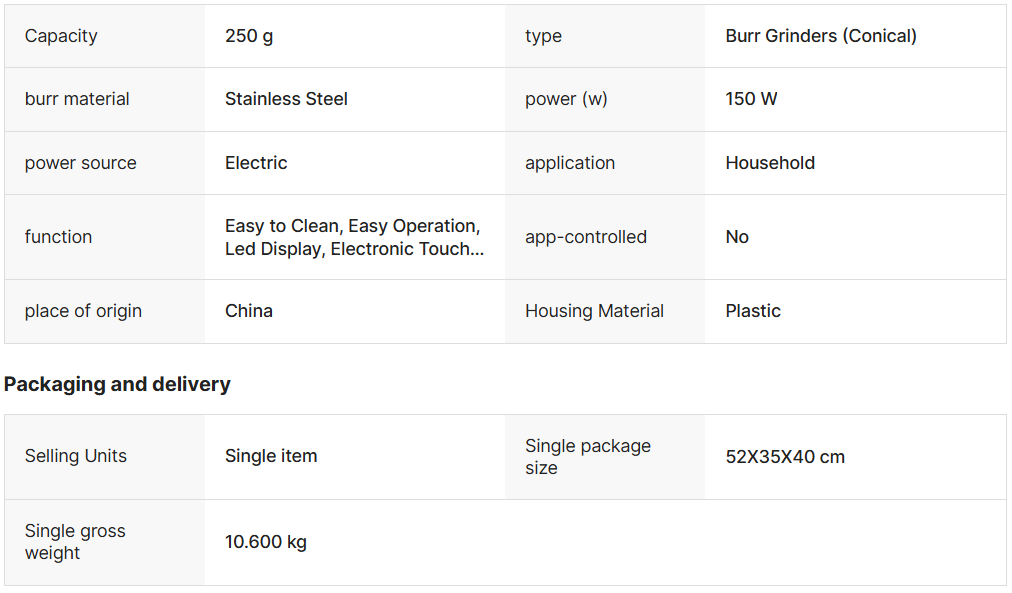This screenshot has width=1012, height=593.
Task: Select the "app-controlled" label
Action: tap(586, 237)
